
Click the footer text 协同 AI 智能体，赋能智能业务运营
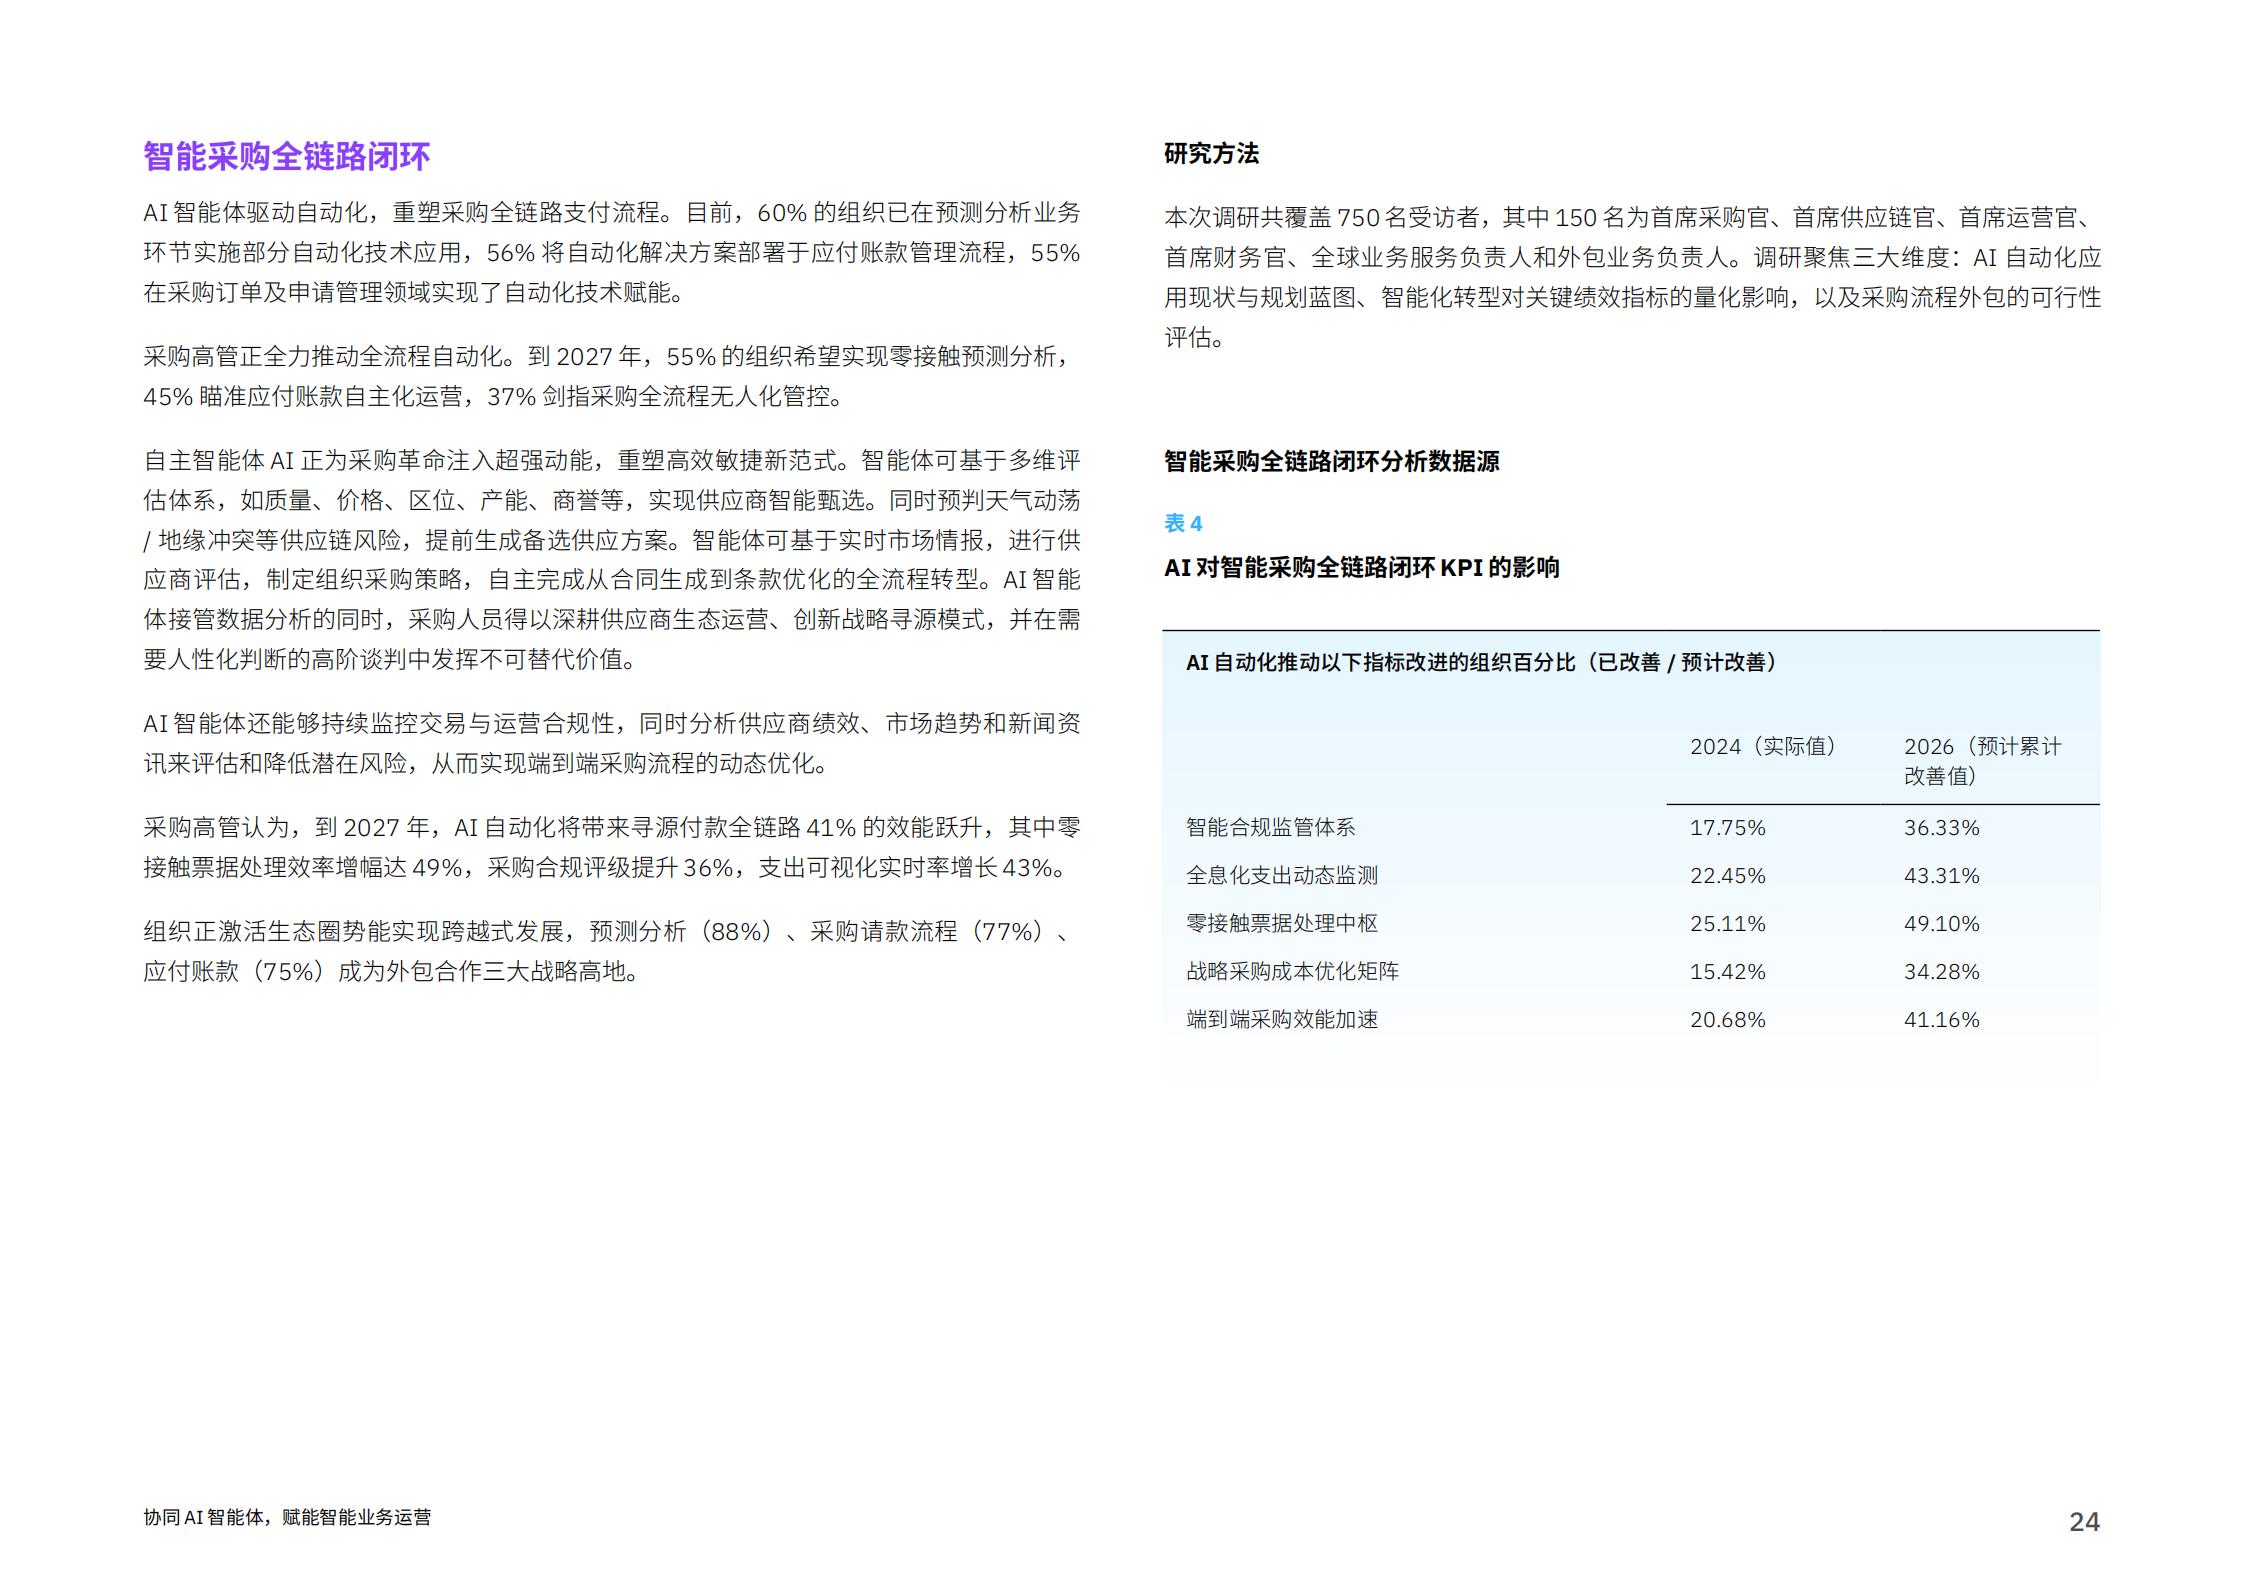point(287,1517)
